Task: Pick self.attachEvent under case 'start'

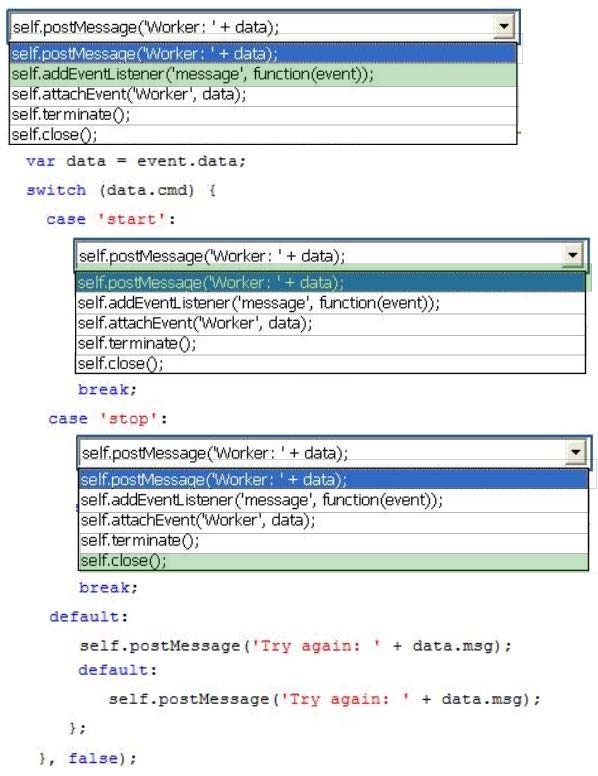Action: (x=330, y=324)
